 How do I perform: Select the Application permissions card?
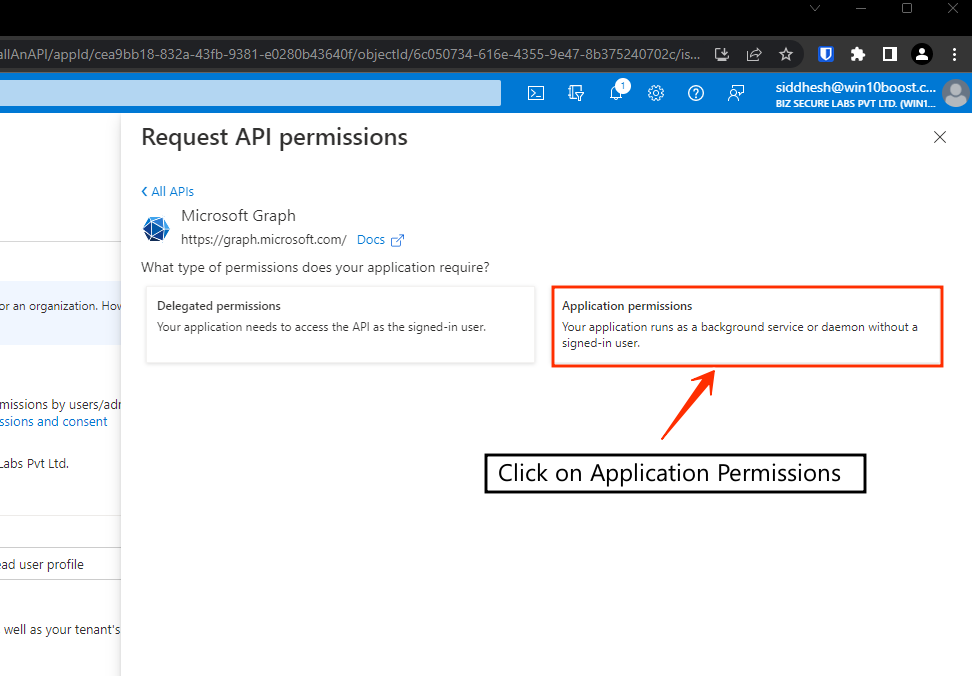coord(746,326)
